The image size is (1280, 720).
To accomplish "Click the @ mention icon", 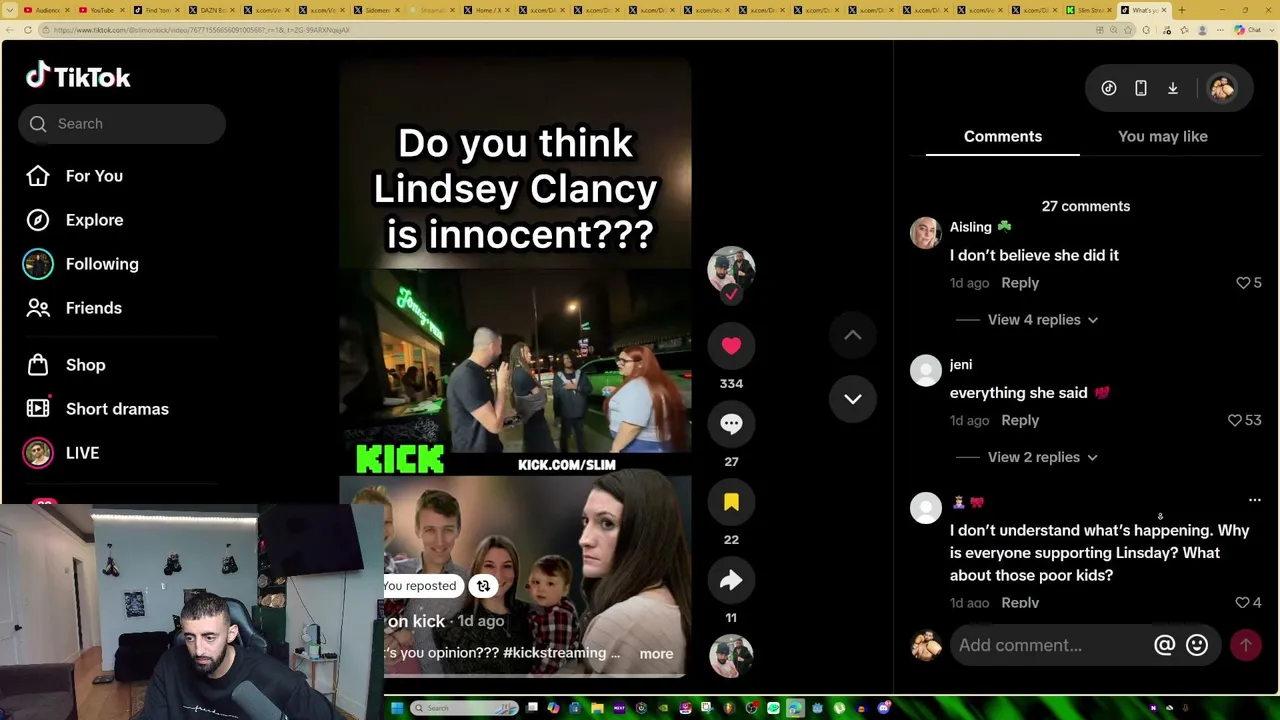I will pyautogui.click(x=1165, y=646).
